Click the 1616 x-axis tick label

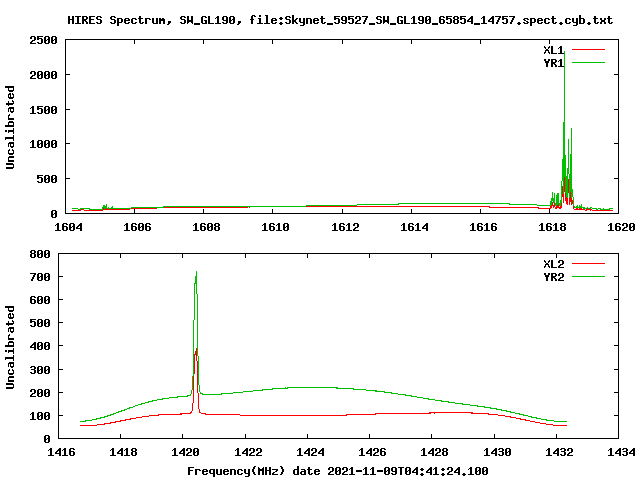click(483, 227)
